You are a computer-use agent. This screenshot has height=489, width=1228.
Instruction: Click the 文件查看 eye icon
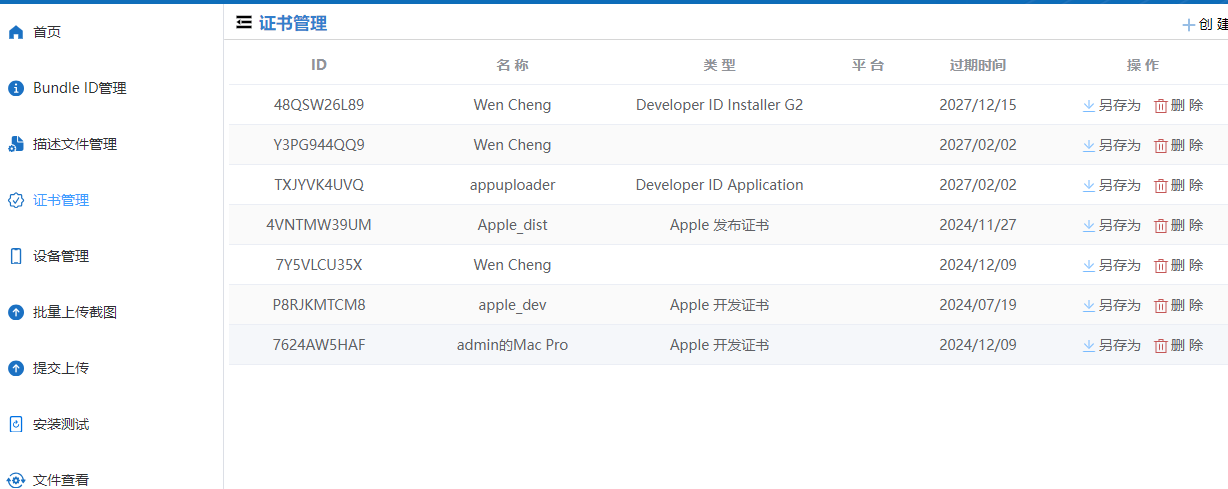(15, 480)
